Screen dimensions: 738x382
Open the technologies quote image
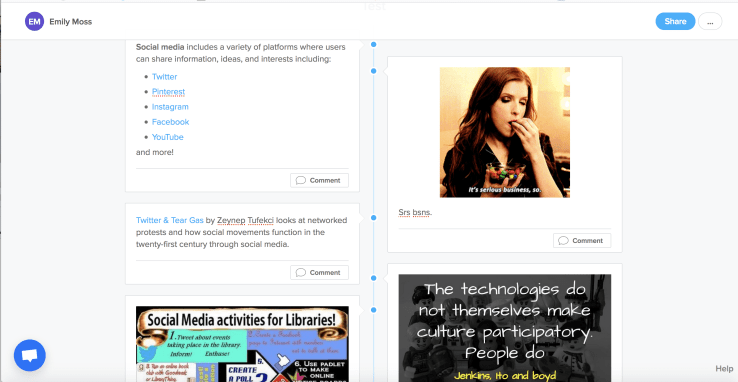point(505,328)
